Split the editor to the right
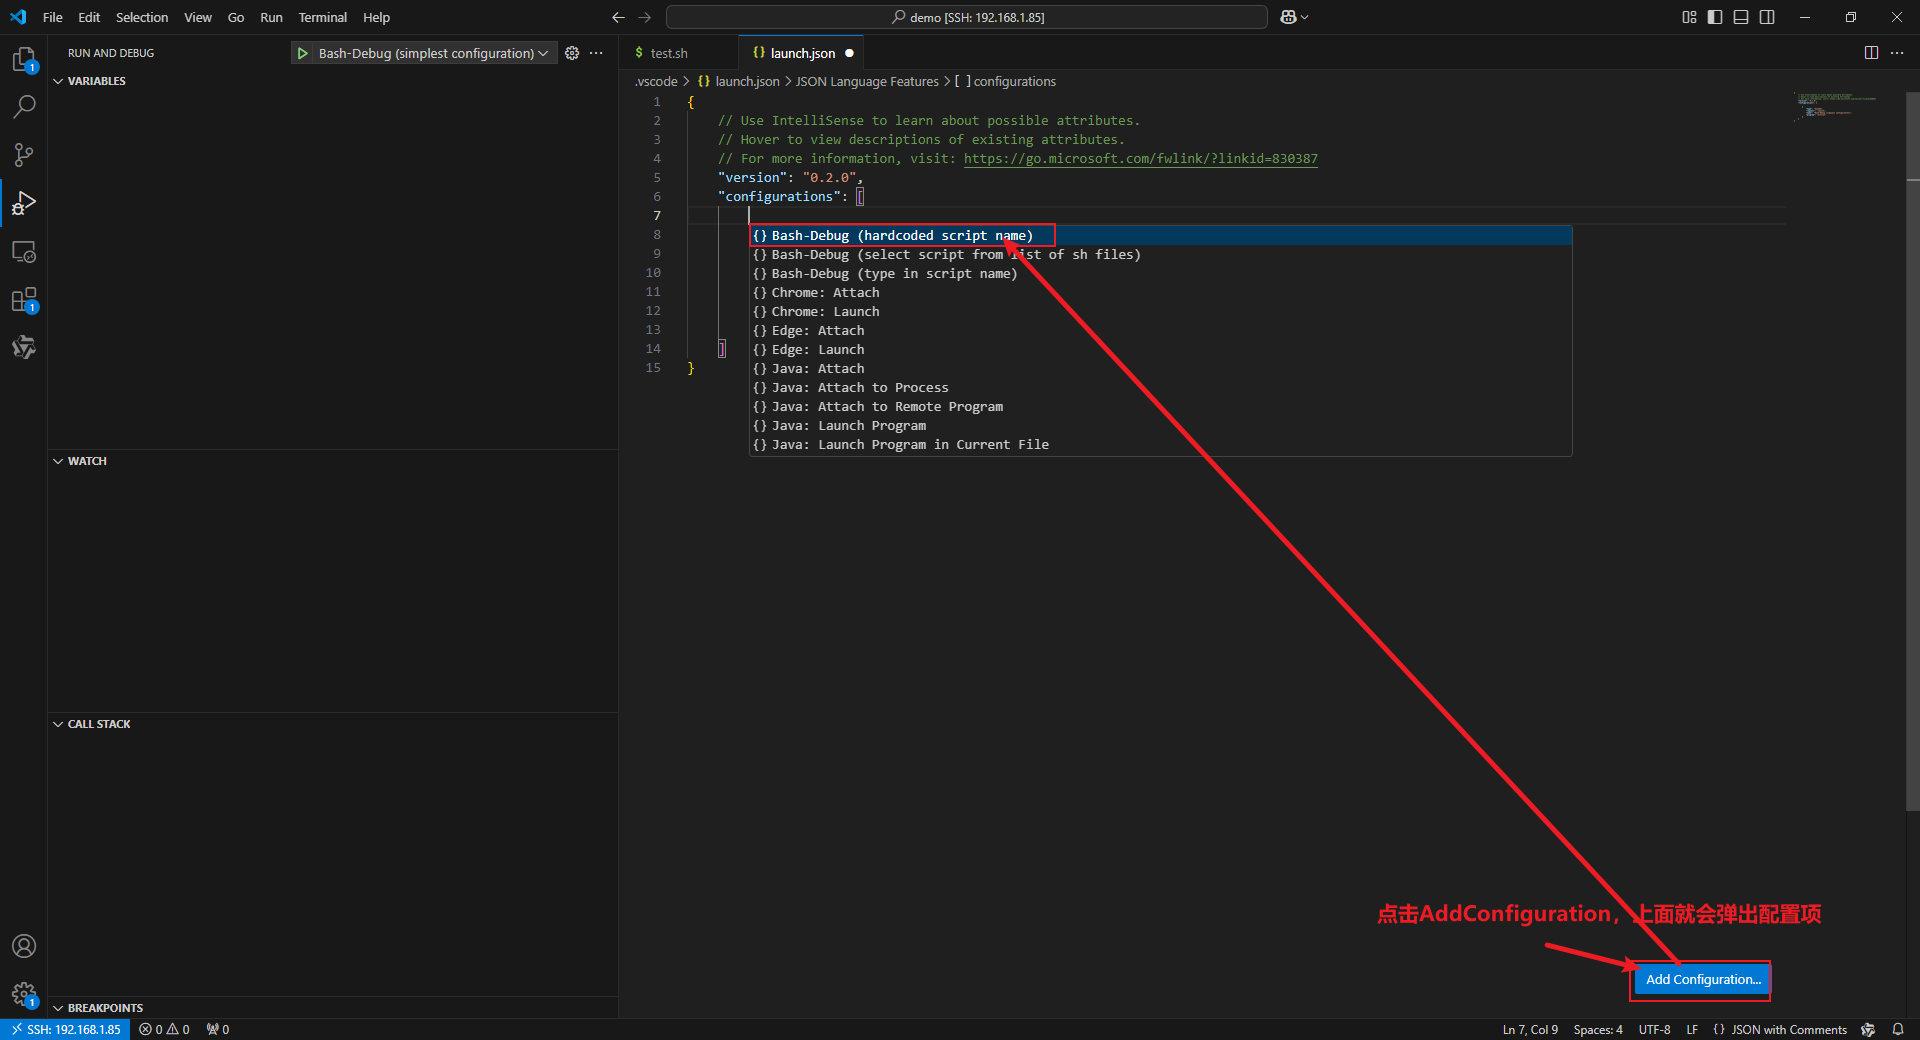Viewport: 1920px width, 1040px height. (1871, 53)
